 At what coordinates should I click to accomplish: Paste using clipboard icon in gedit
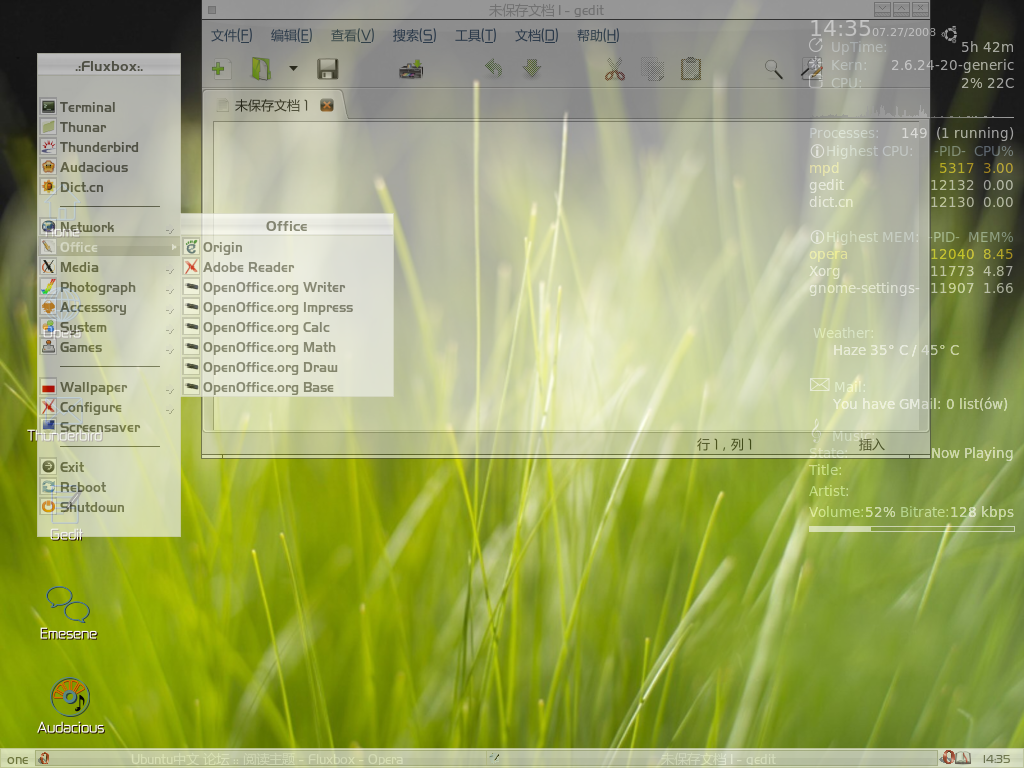690,69
